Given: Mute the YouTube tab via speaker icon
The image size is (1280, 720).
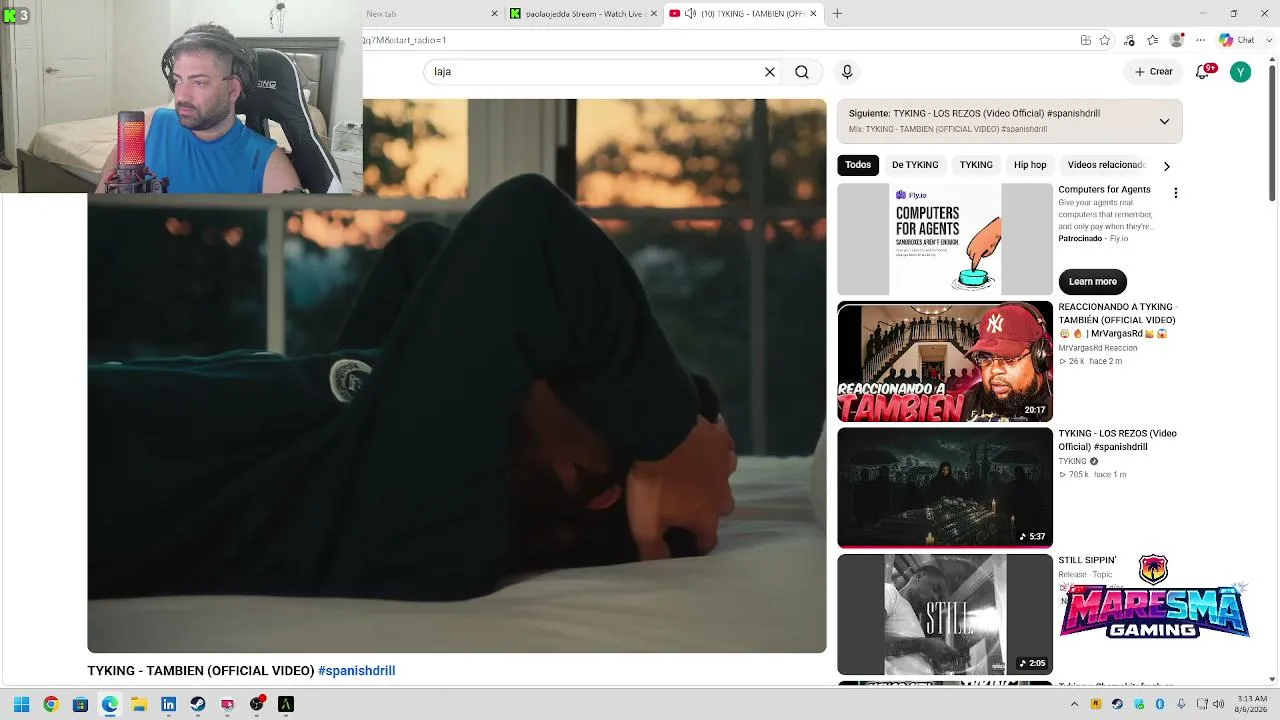Looking at the screenshot, I should click(691, 14).
